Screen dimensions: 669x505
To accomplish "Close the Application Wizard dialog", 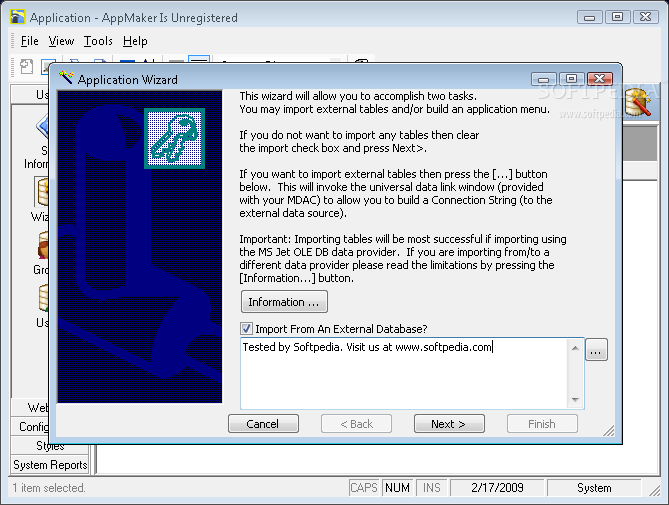I will pyautogui.click(x=599, y=79).
